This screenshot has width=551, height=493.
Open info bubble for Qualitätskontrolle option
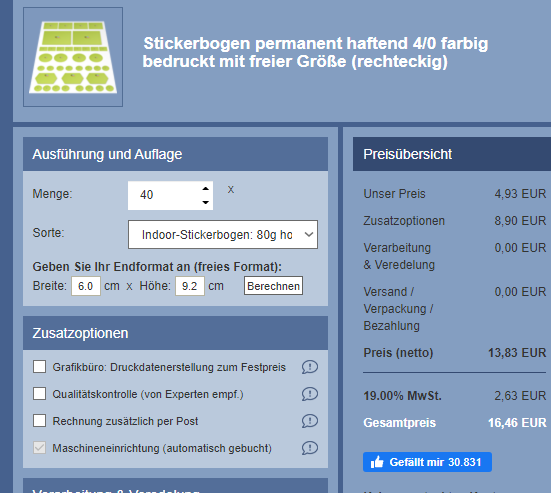point(310,394)
